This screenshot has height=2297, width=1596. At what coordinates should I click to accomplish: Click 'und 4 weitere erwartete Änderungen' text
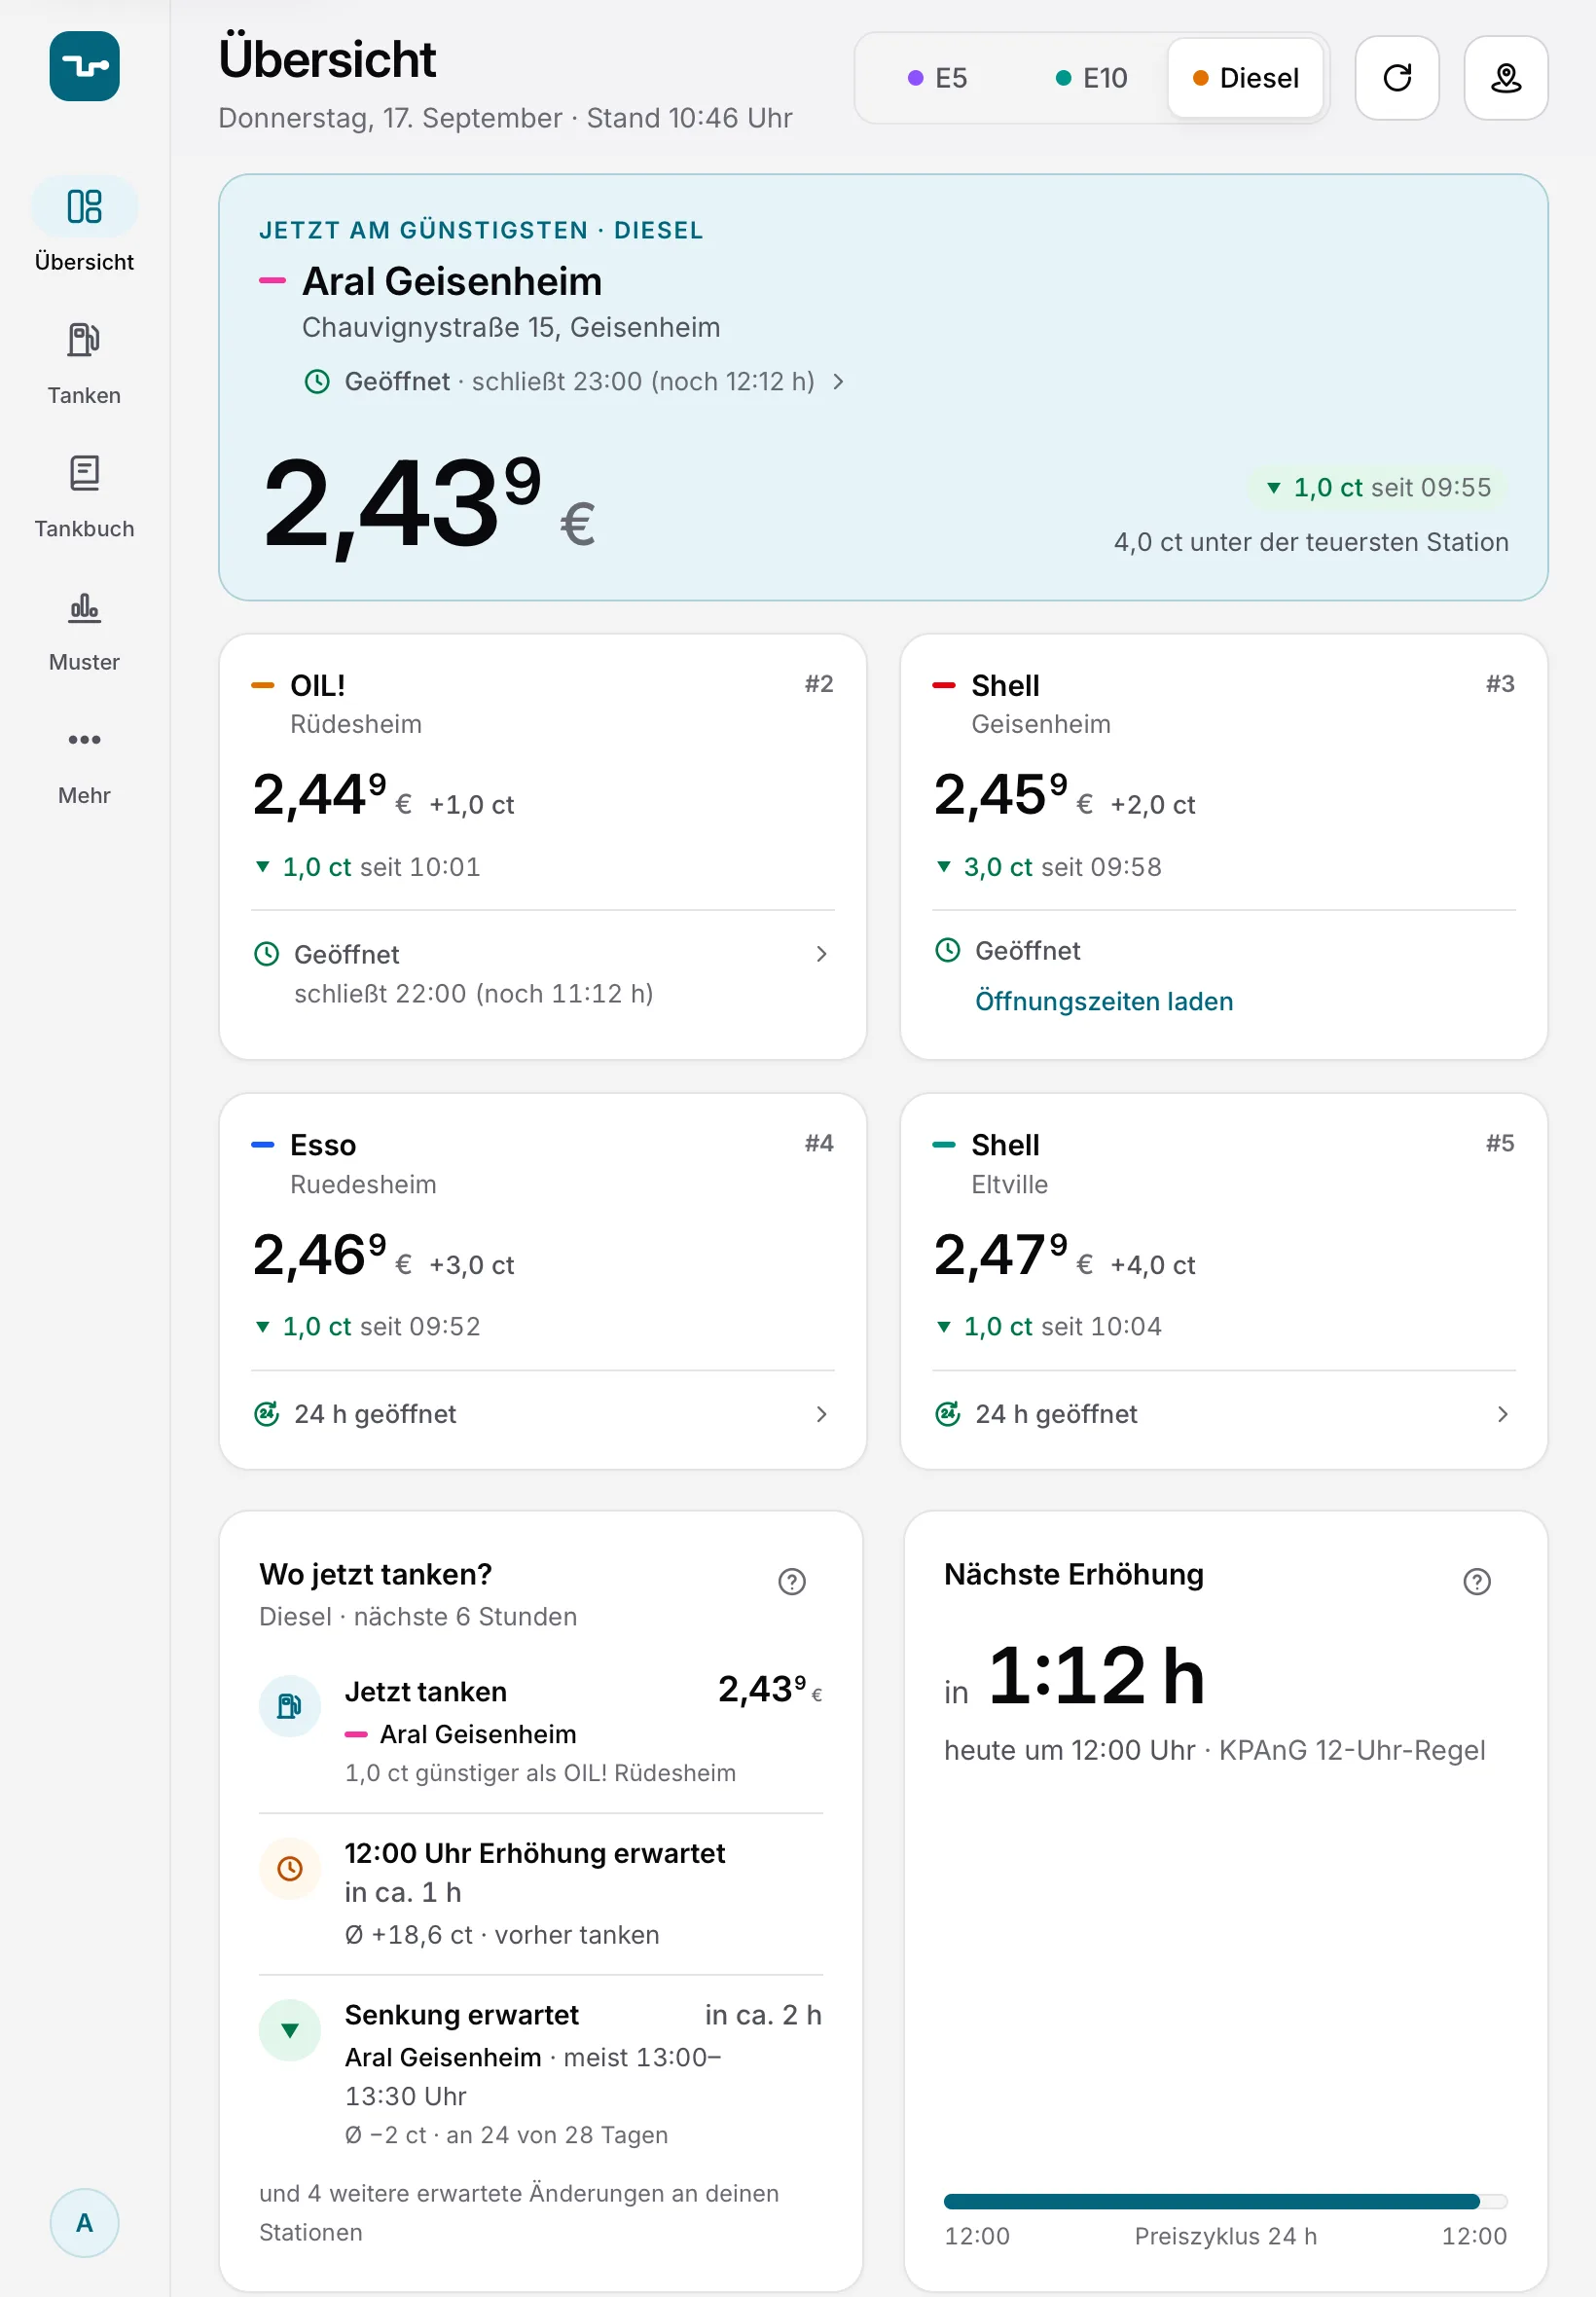click(519, 2212)
